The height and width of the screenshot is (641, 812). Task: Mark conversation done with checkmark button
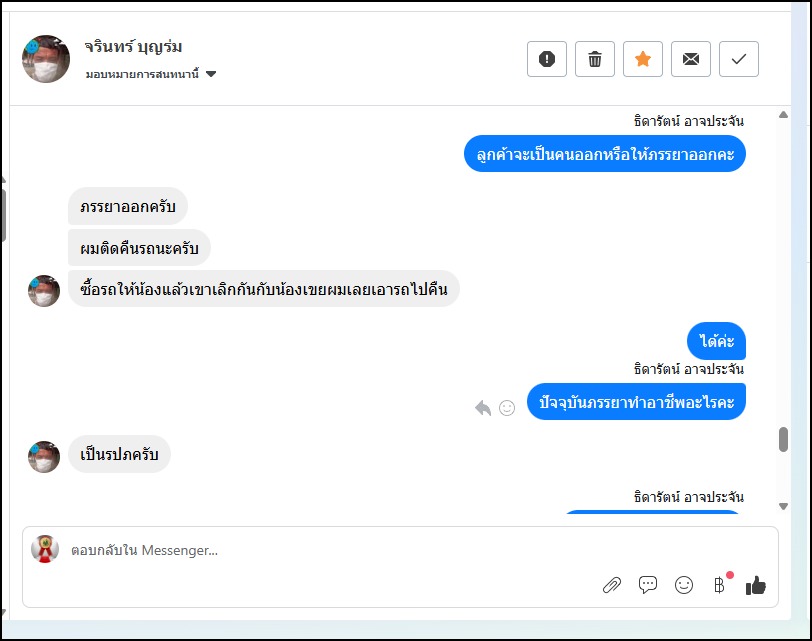[739, 59]
